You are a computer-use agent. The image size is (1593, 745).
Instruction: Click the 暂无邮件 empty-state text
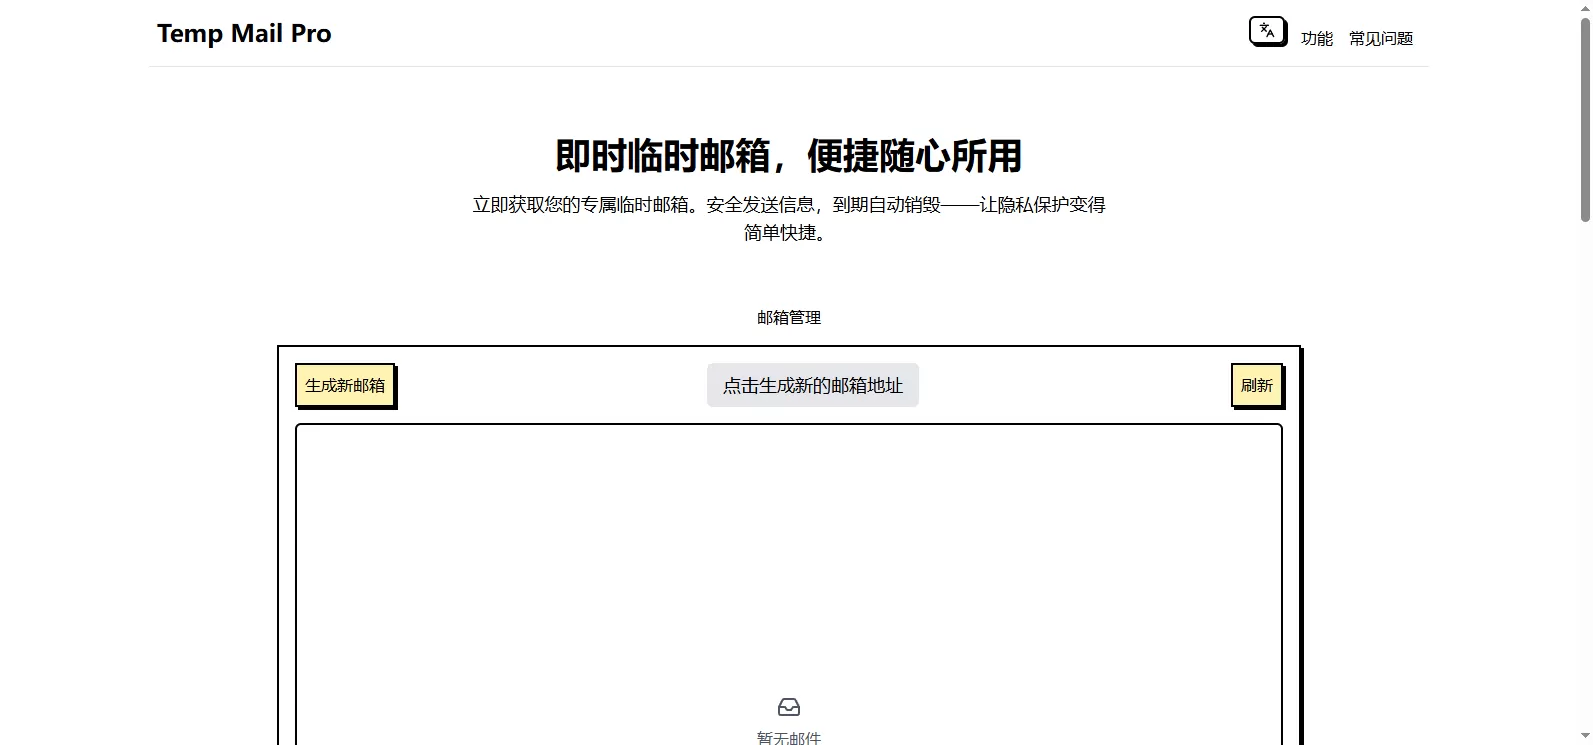788,738
